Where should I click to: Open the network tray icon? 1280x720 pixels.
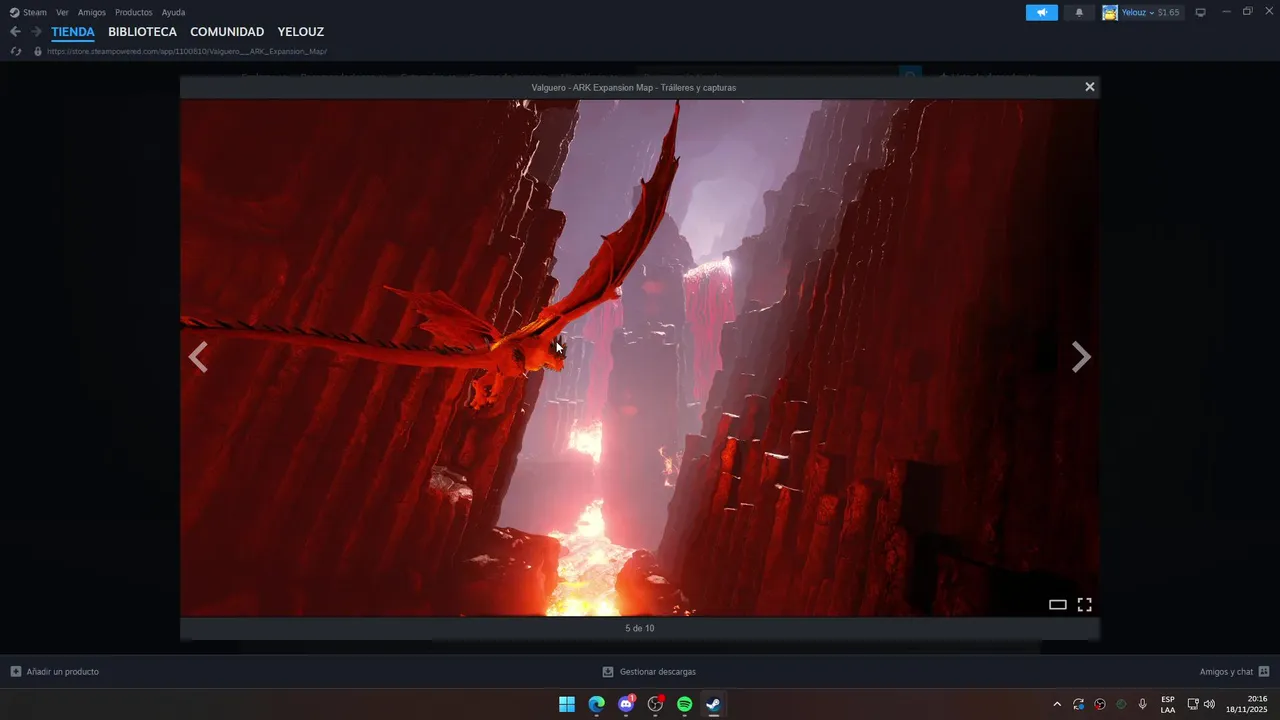[x=1193, y=704]
